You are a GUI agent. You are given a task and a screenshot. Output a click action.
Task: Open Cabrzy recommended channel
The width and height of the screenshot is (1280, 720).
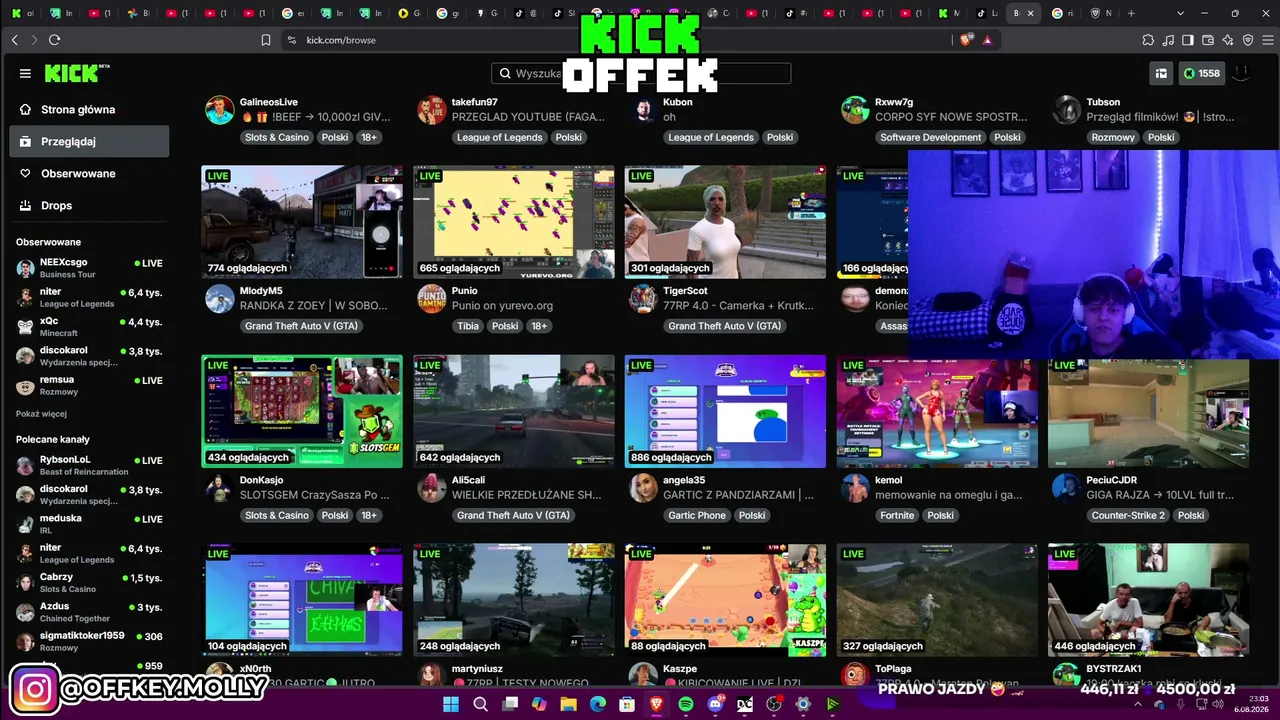click(89, 582)
